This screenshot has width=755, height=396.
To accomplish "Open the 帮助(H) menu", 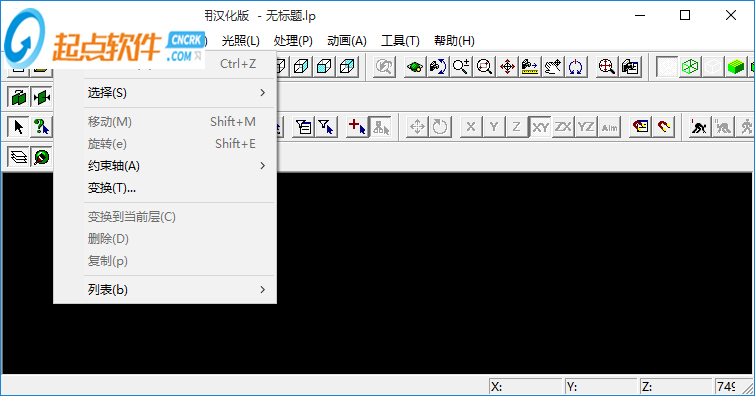I will tap(454, 41).
